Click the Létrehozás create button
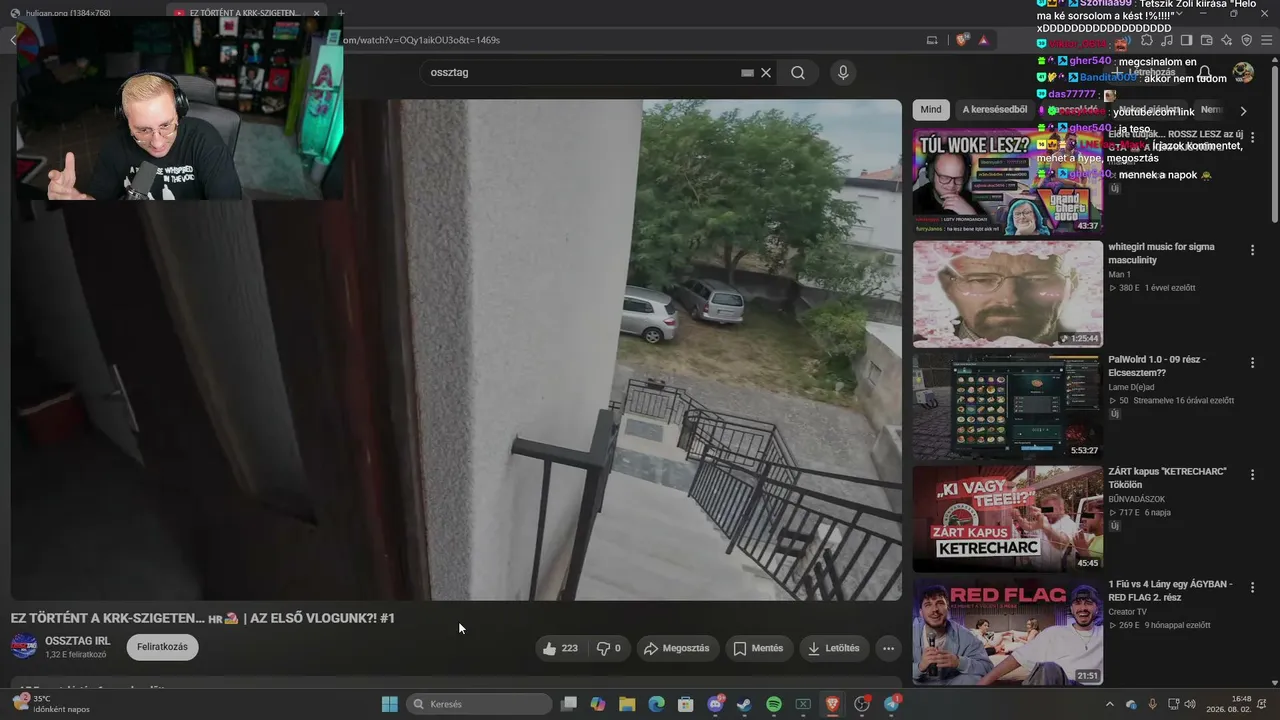Image resolution: width=1280 pixels, height=720 pixels. click(x=1143, y=72)
